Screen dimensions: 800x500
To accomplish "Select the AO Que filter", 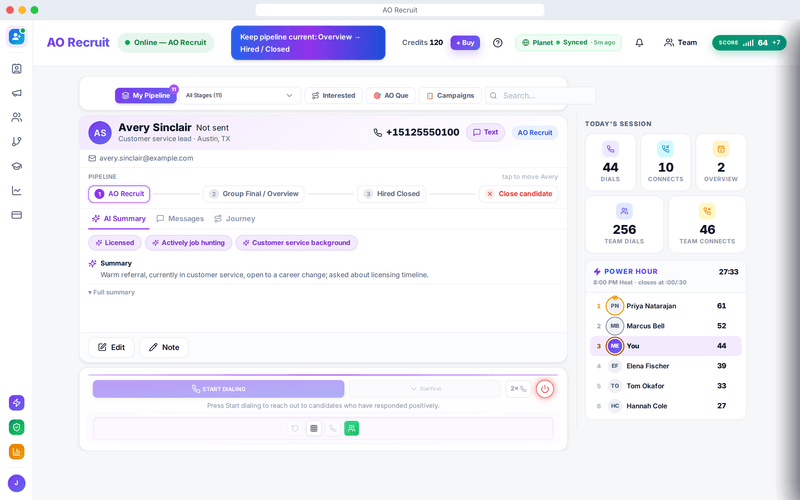I will pos(391,95).
